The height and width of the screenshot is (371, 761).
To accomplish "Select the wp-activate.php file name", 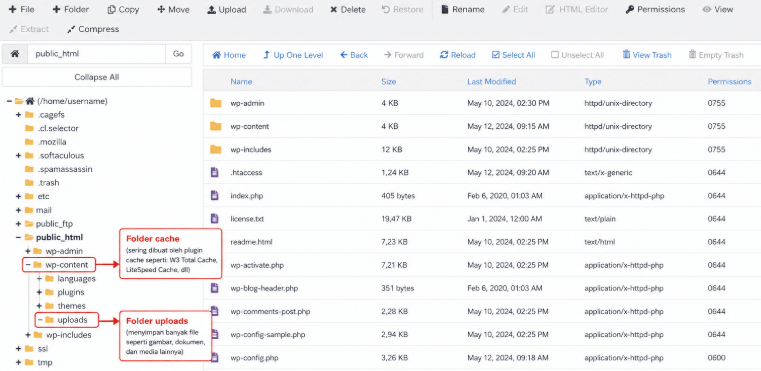I will 257,265.
